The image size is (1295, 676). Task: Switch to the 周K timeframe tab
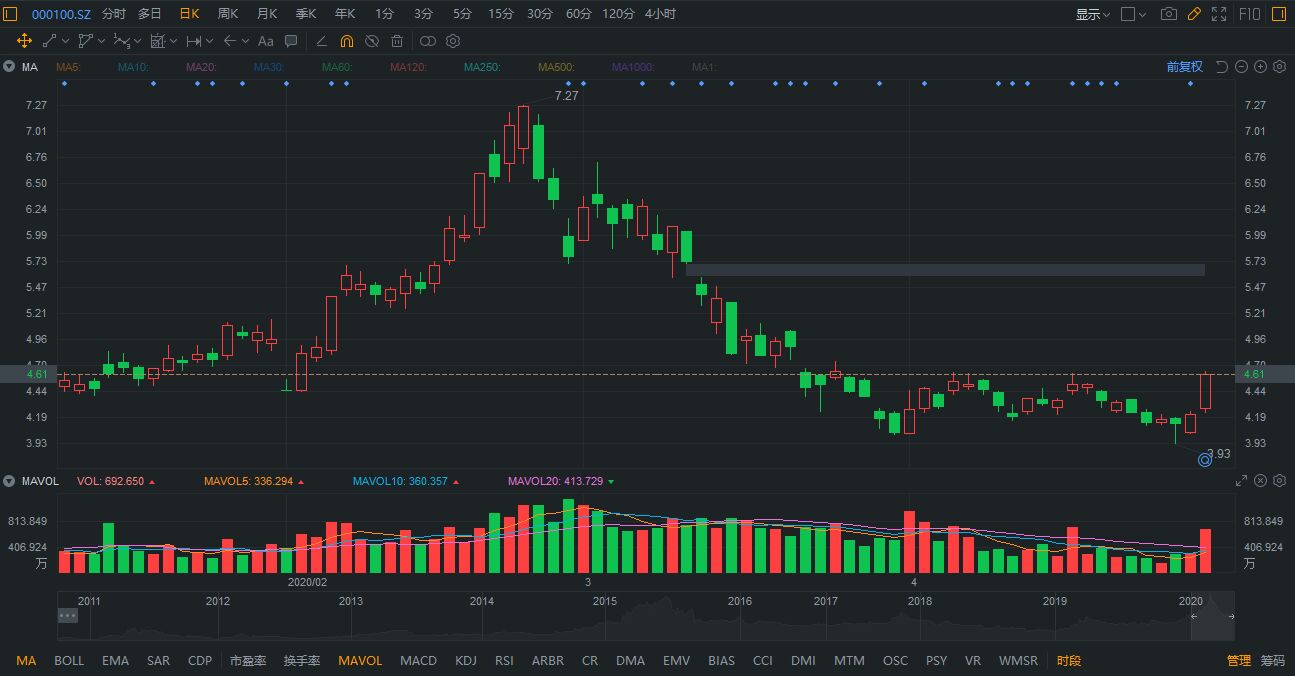click(x=228, y=14)
